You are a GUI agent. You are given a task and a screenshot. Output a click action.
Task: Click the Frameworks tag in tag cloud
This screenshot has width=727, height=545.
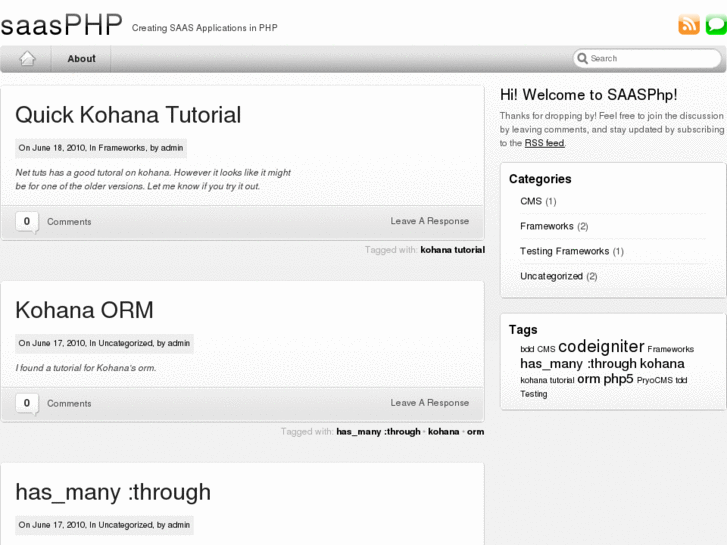pos(670,349)
